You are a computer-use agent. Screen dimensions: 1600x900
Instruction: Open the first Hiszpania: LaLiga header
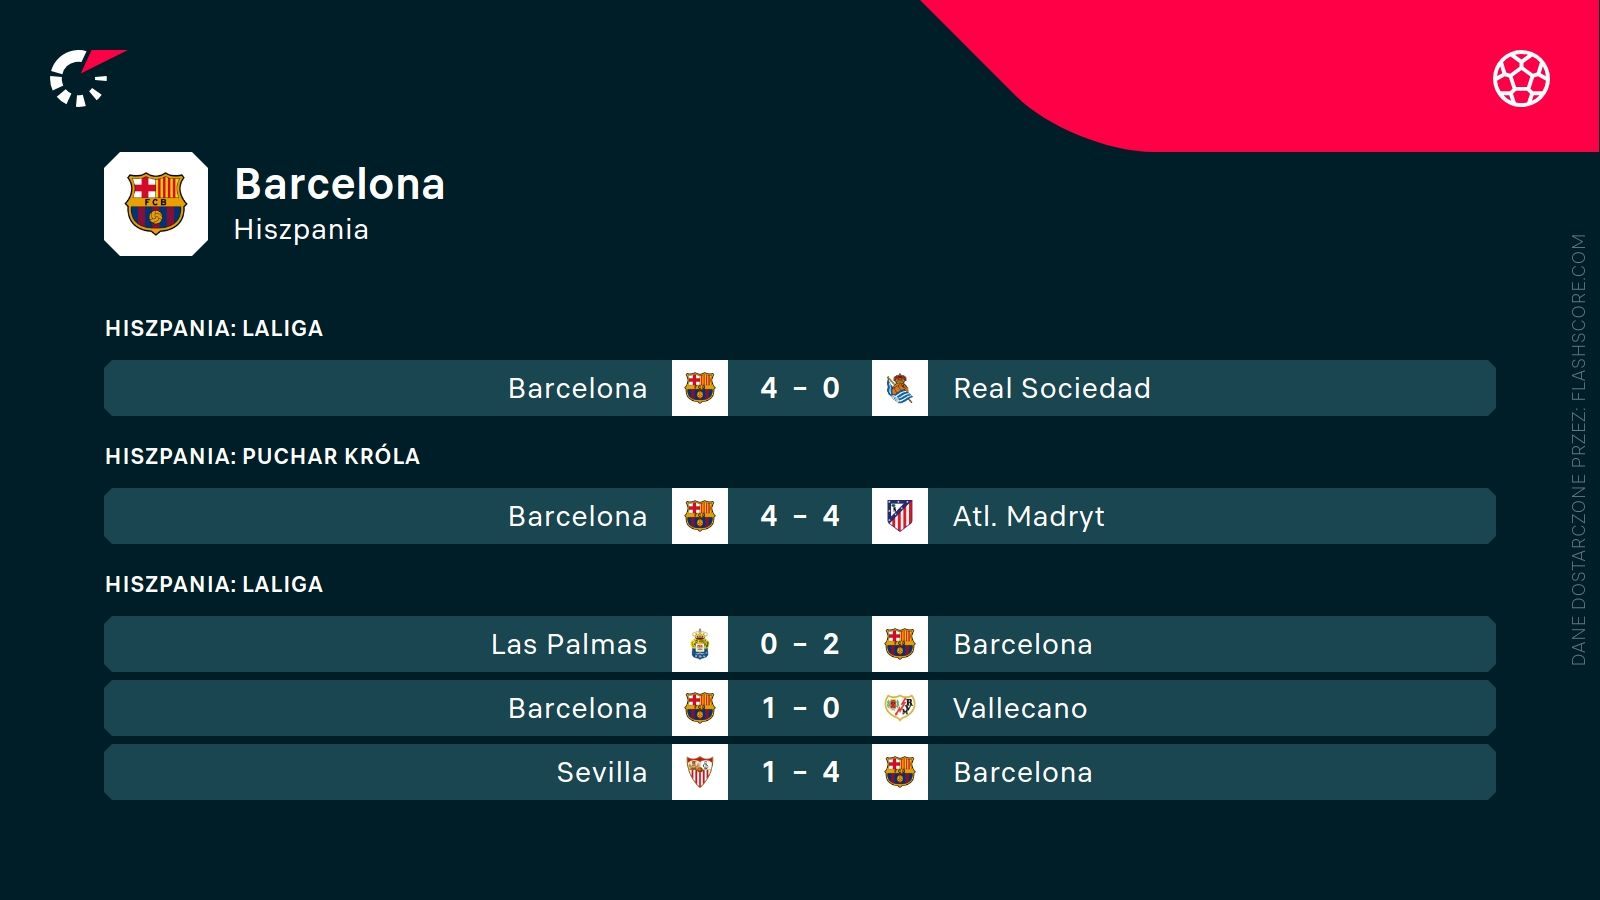(214, 328)
